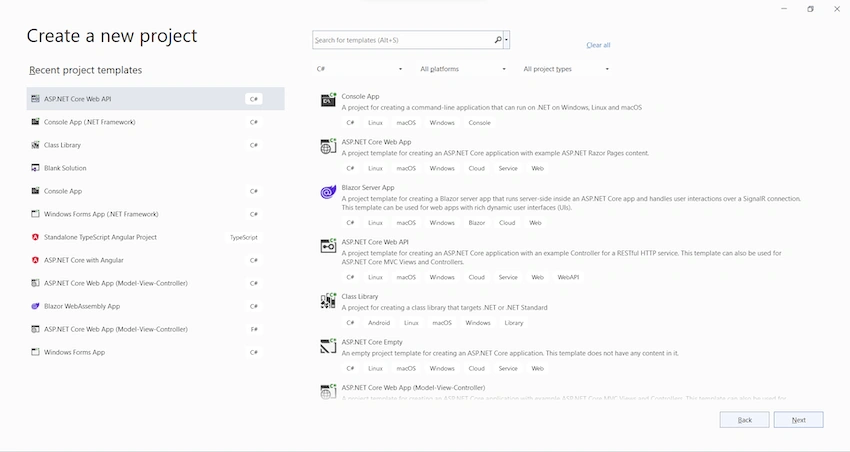Select recent Console App (.NET Framework) template
850x452 pixels.
(x=156, y=122)
